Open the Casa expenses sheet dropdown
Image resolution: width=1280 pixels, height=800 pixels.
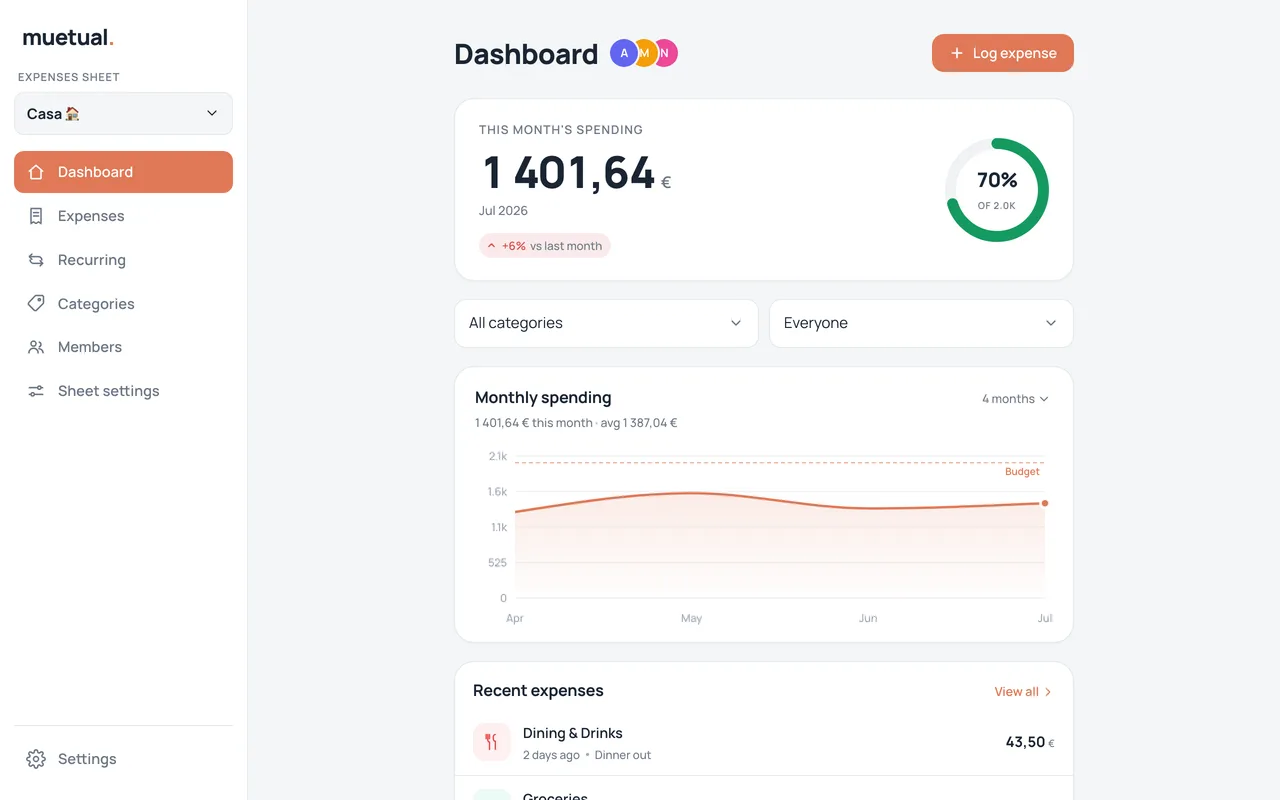(123, 114)
